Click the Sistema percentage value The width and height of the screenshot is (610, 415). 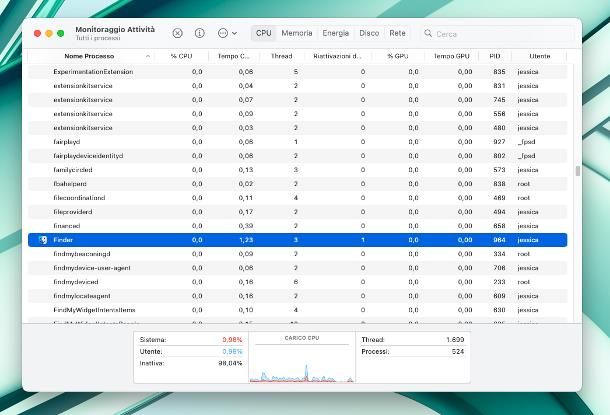pyautogui.click(x=232, y=340)
